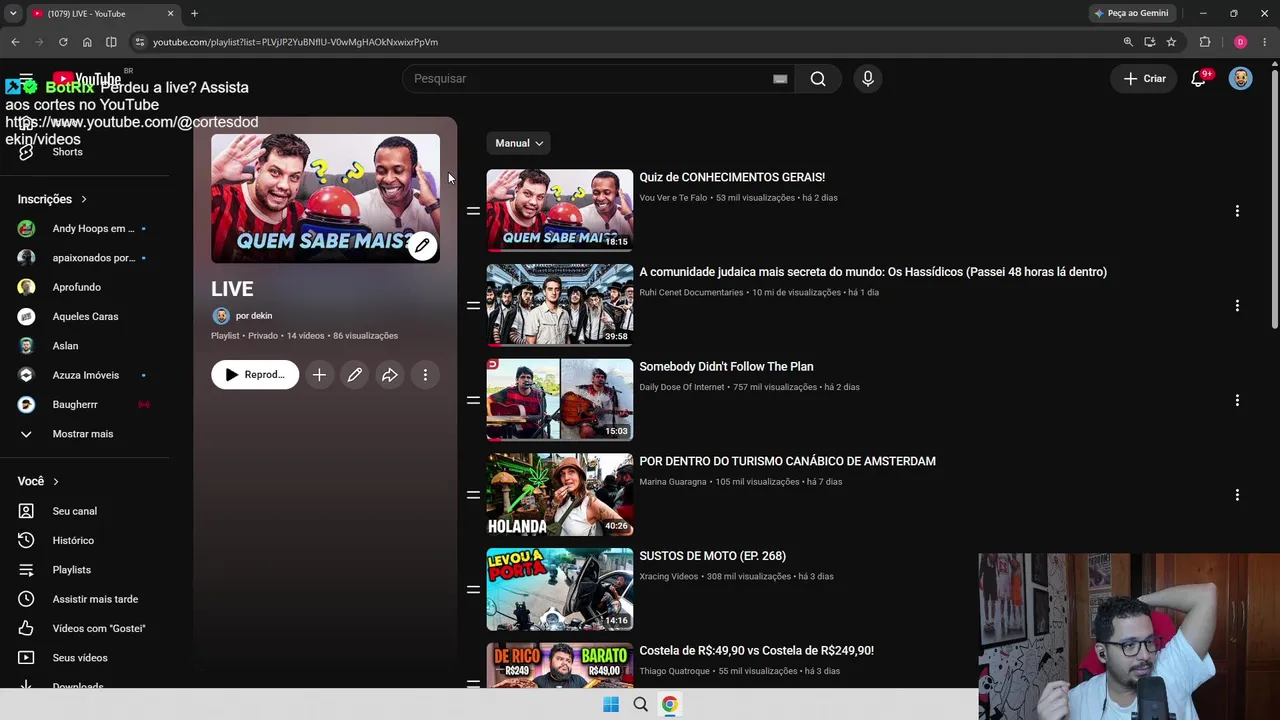Viewport: 1280px width, 720px height.
Task: Click the title SUSTOS DE MOTO (EP. 268)
Action: (x=713, y=556)
